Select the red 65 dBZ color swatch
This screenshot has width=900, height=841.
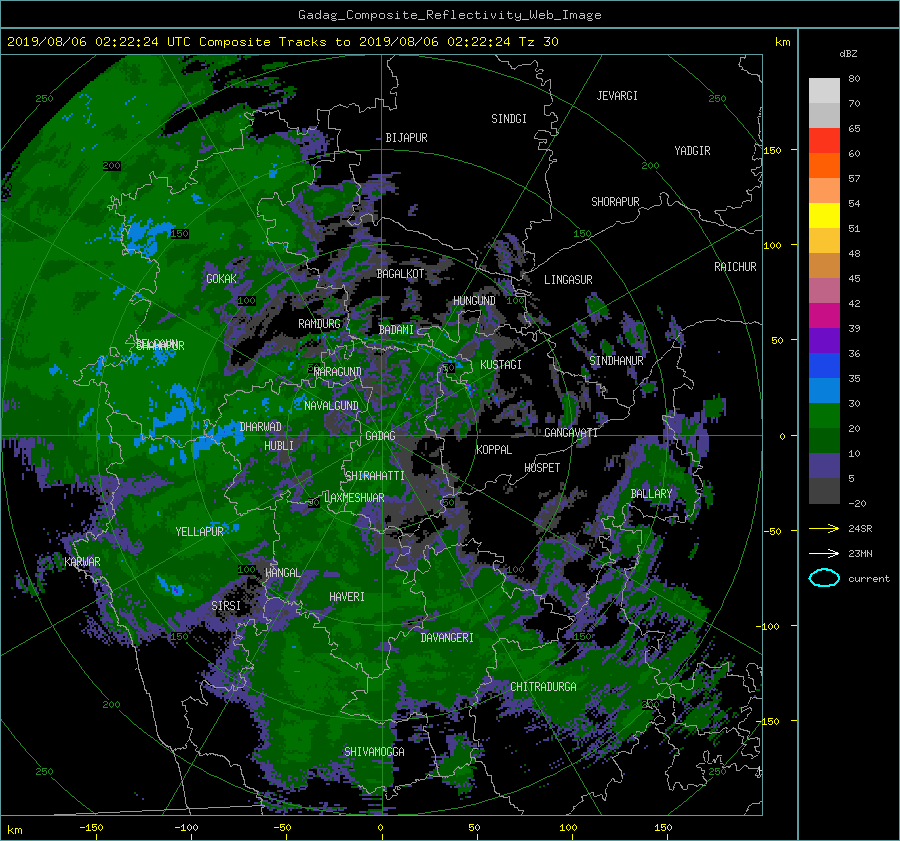824,140
